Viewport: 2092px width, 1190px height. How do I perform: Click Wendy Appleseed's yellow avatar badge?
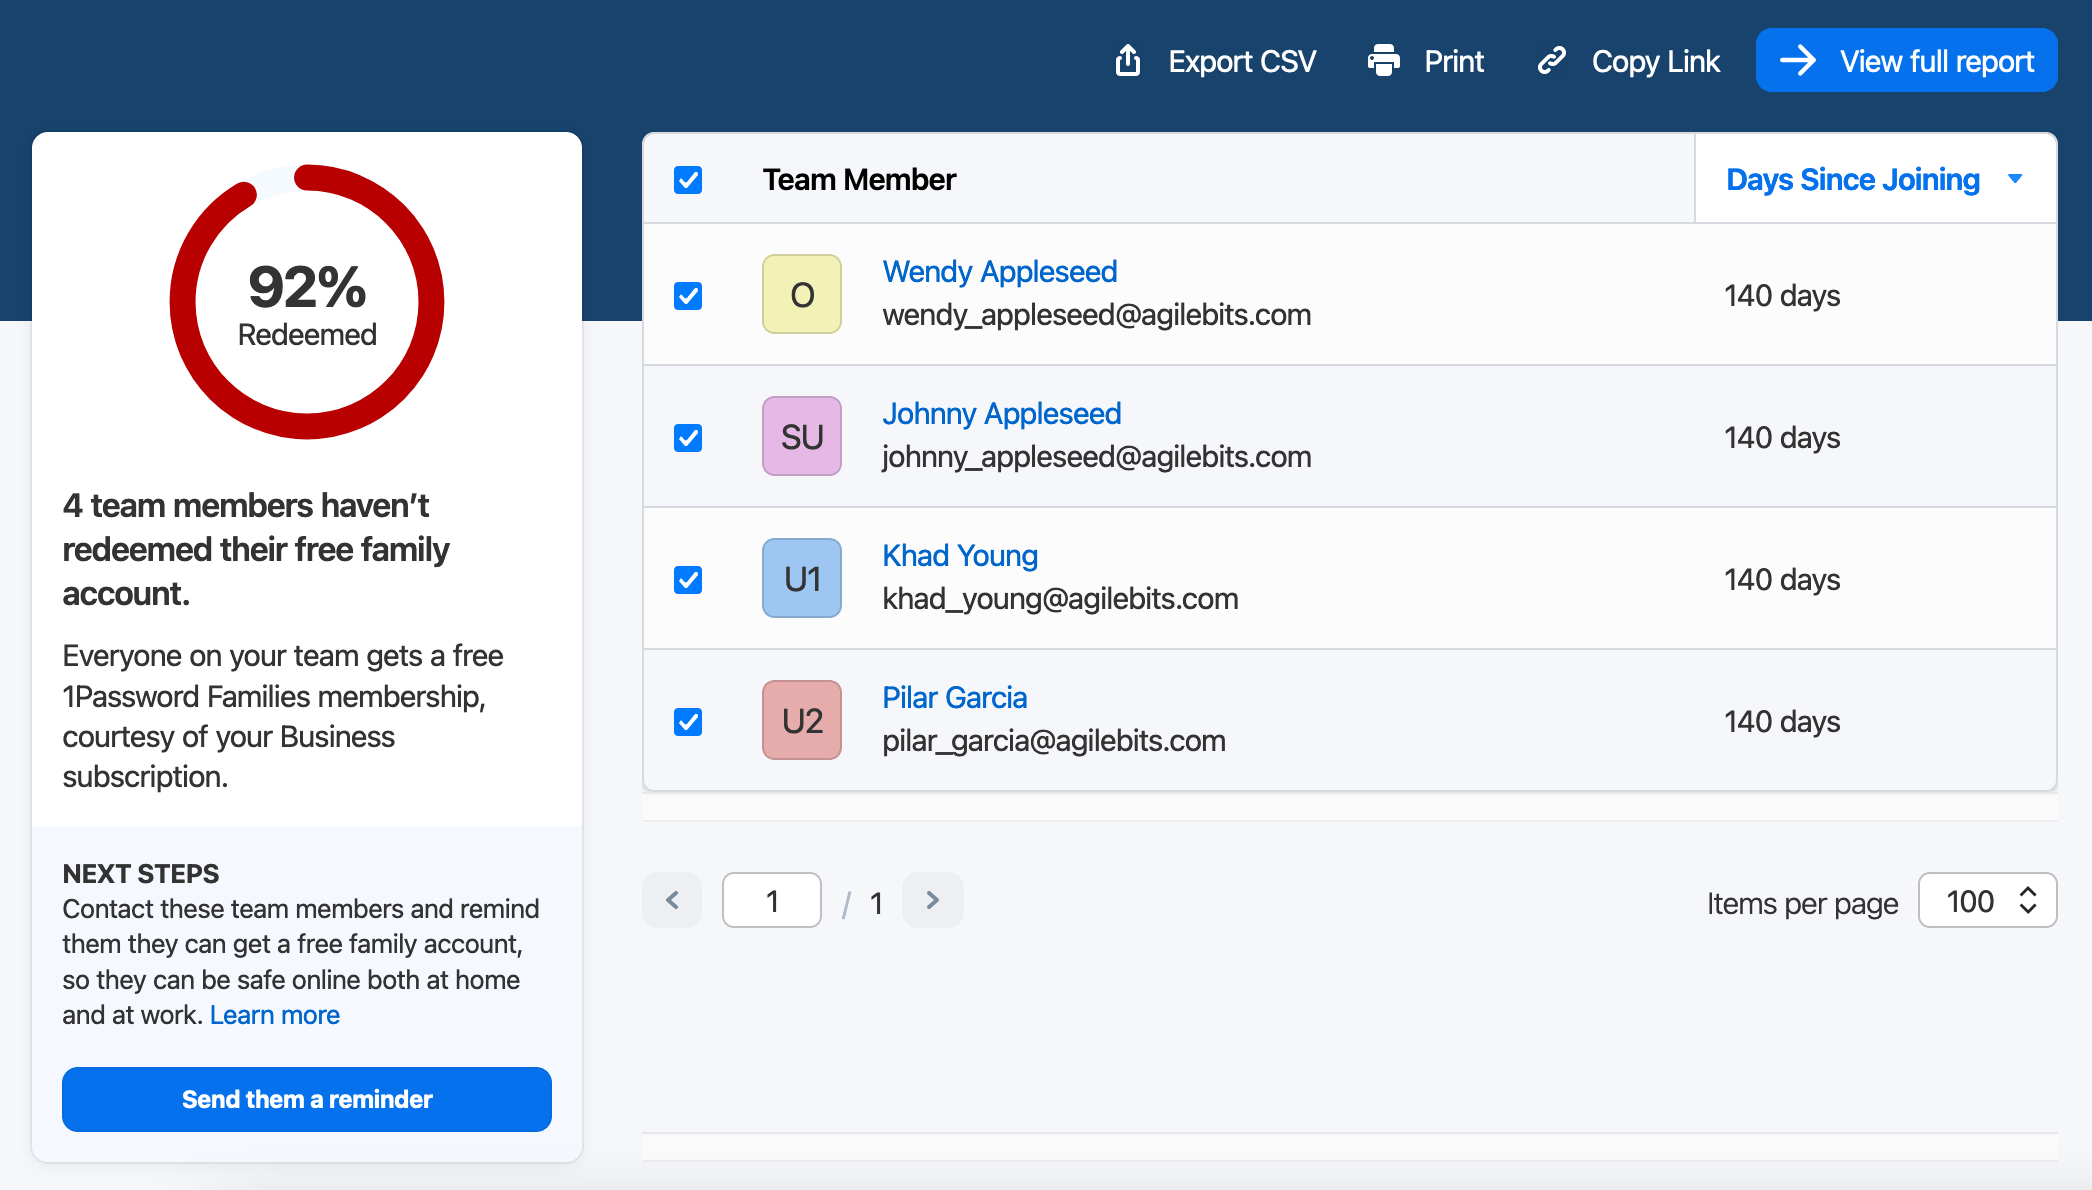801,294
